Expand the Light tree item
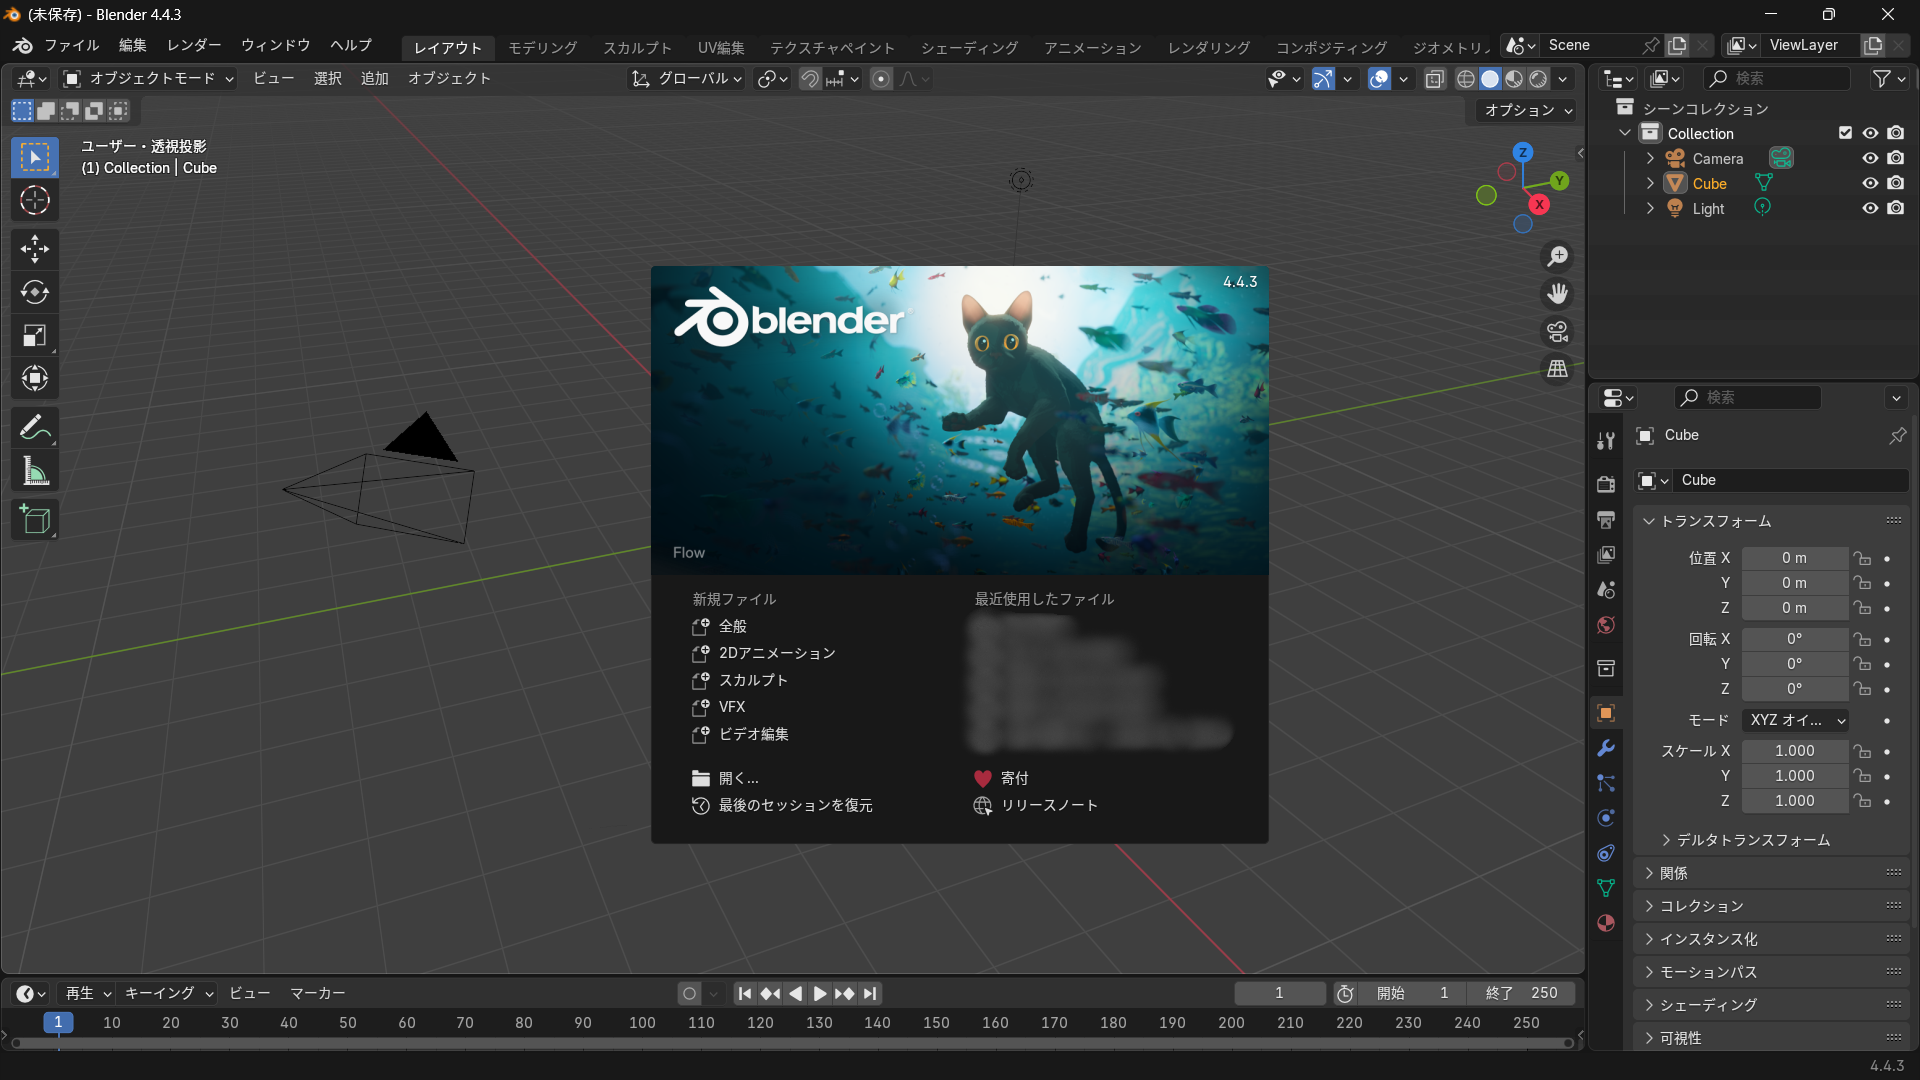1920x1080 pixels. tap(1650, 208)
